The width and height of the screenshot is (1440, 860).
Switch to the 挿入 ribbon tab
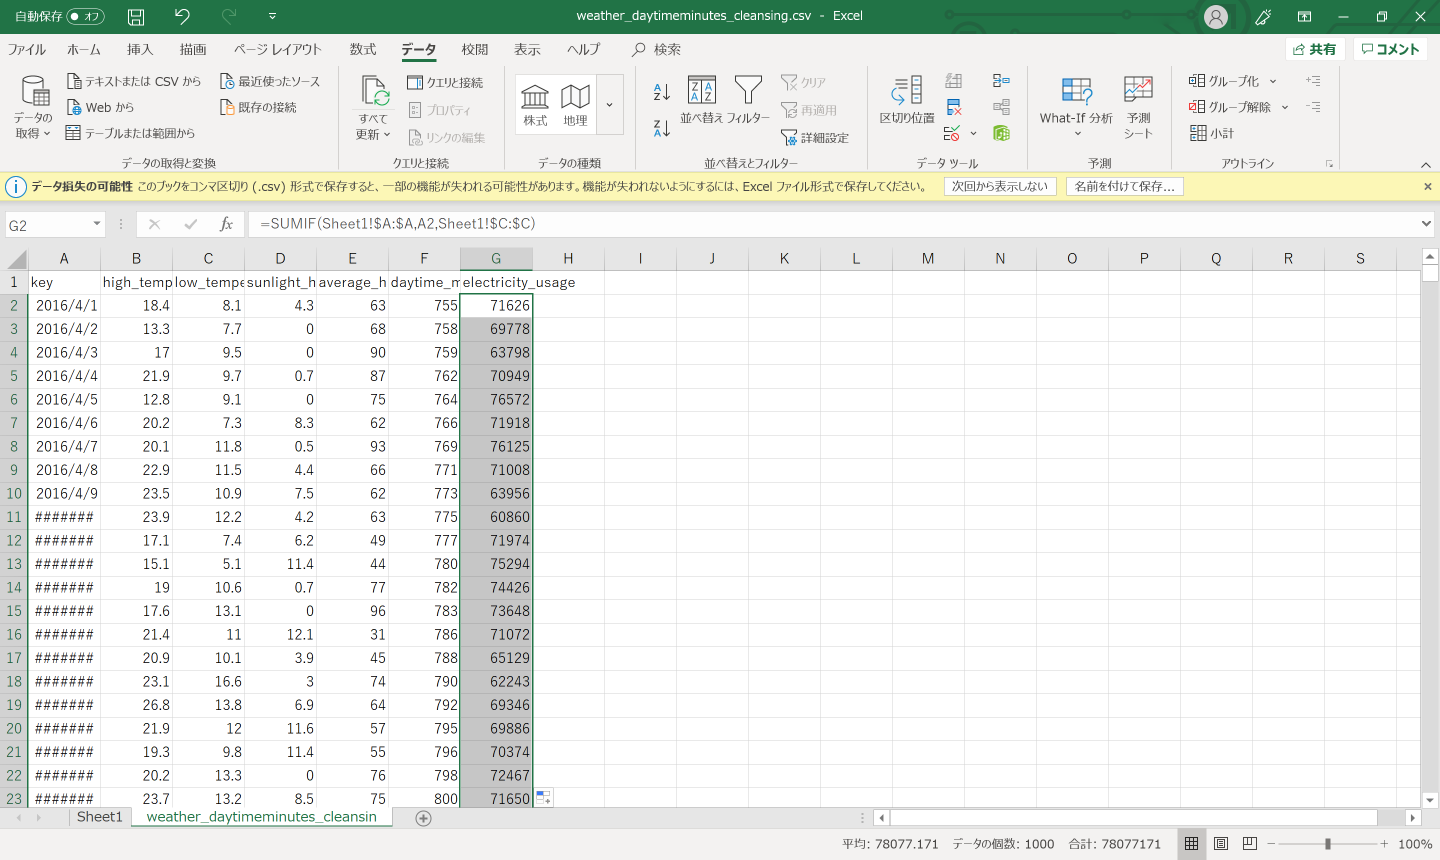[x=140, y=49]
